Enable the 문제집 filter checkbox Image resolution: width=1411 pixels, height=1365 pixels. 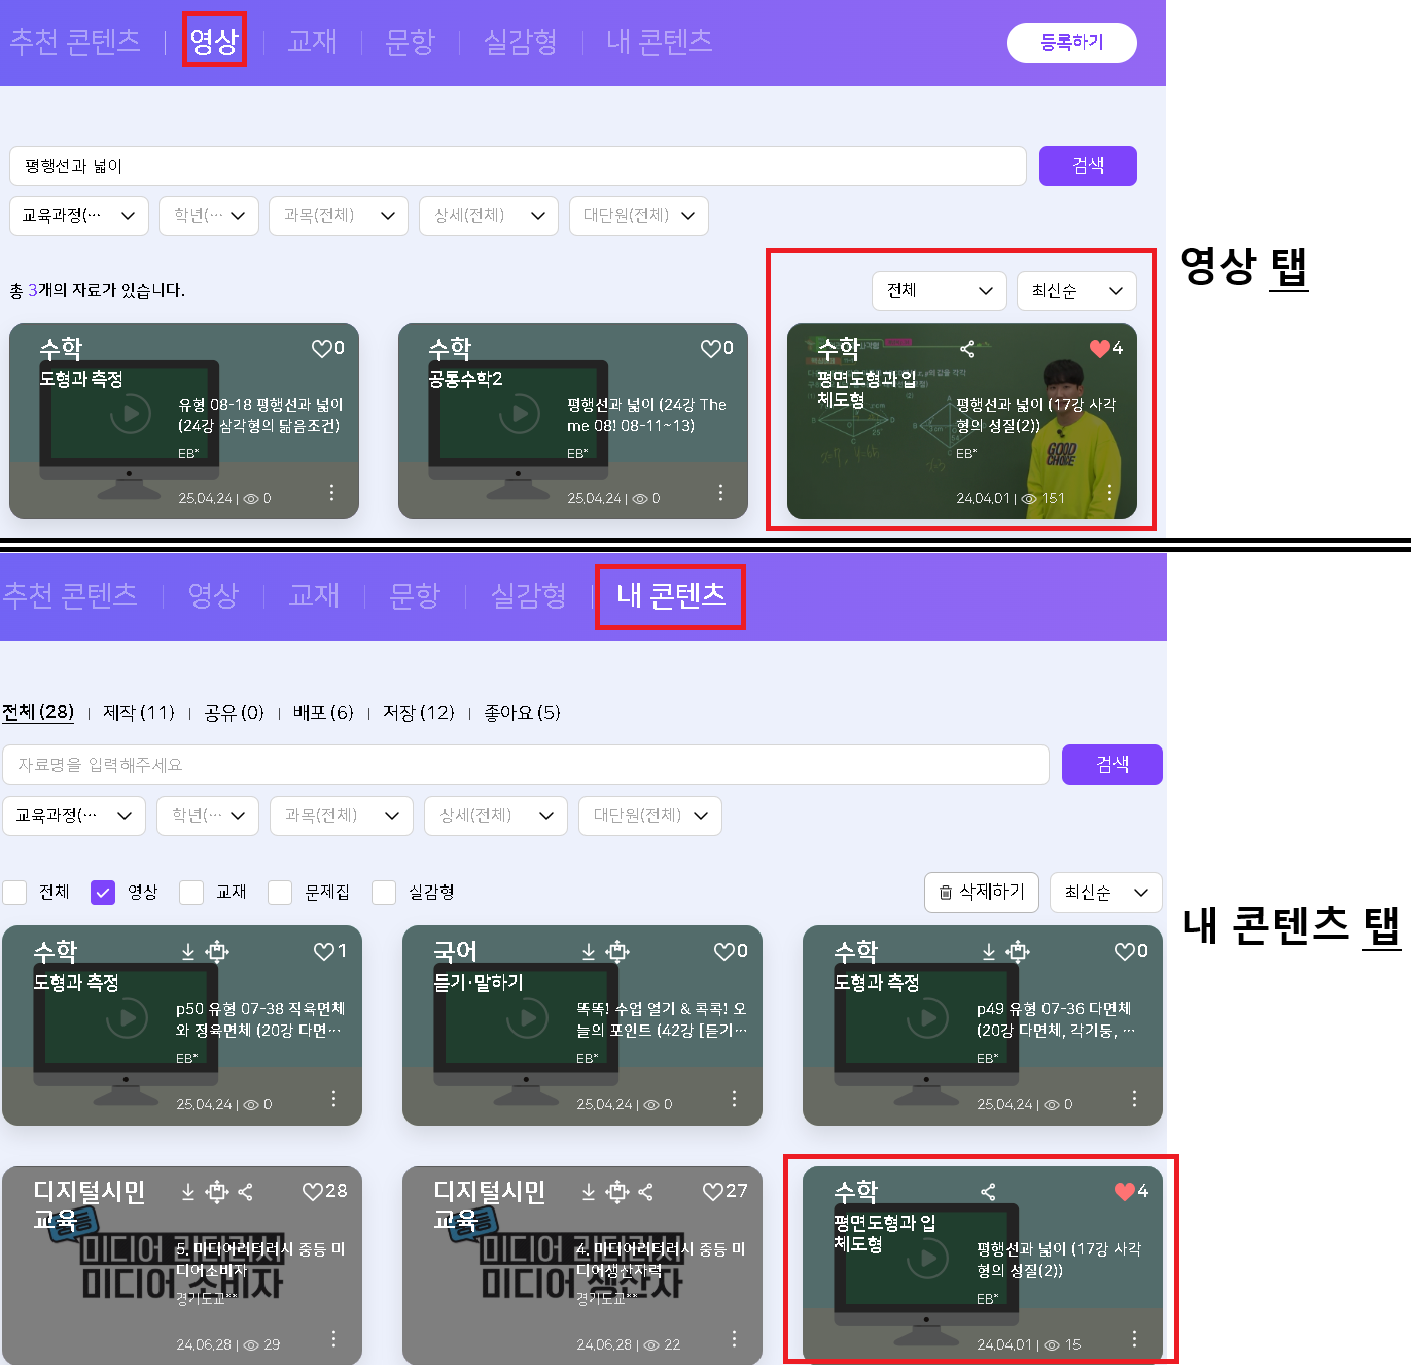point(280,892)
